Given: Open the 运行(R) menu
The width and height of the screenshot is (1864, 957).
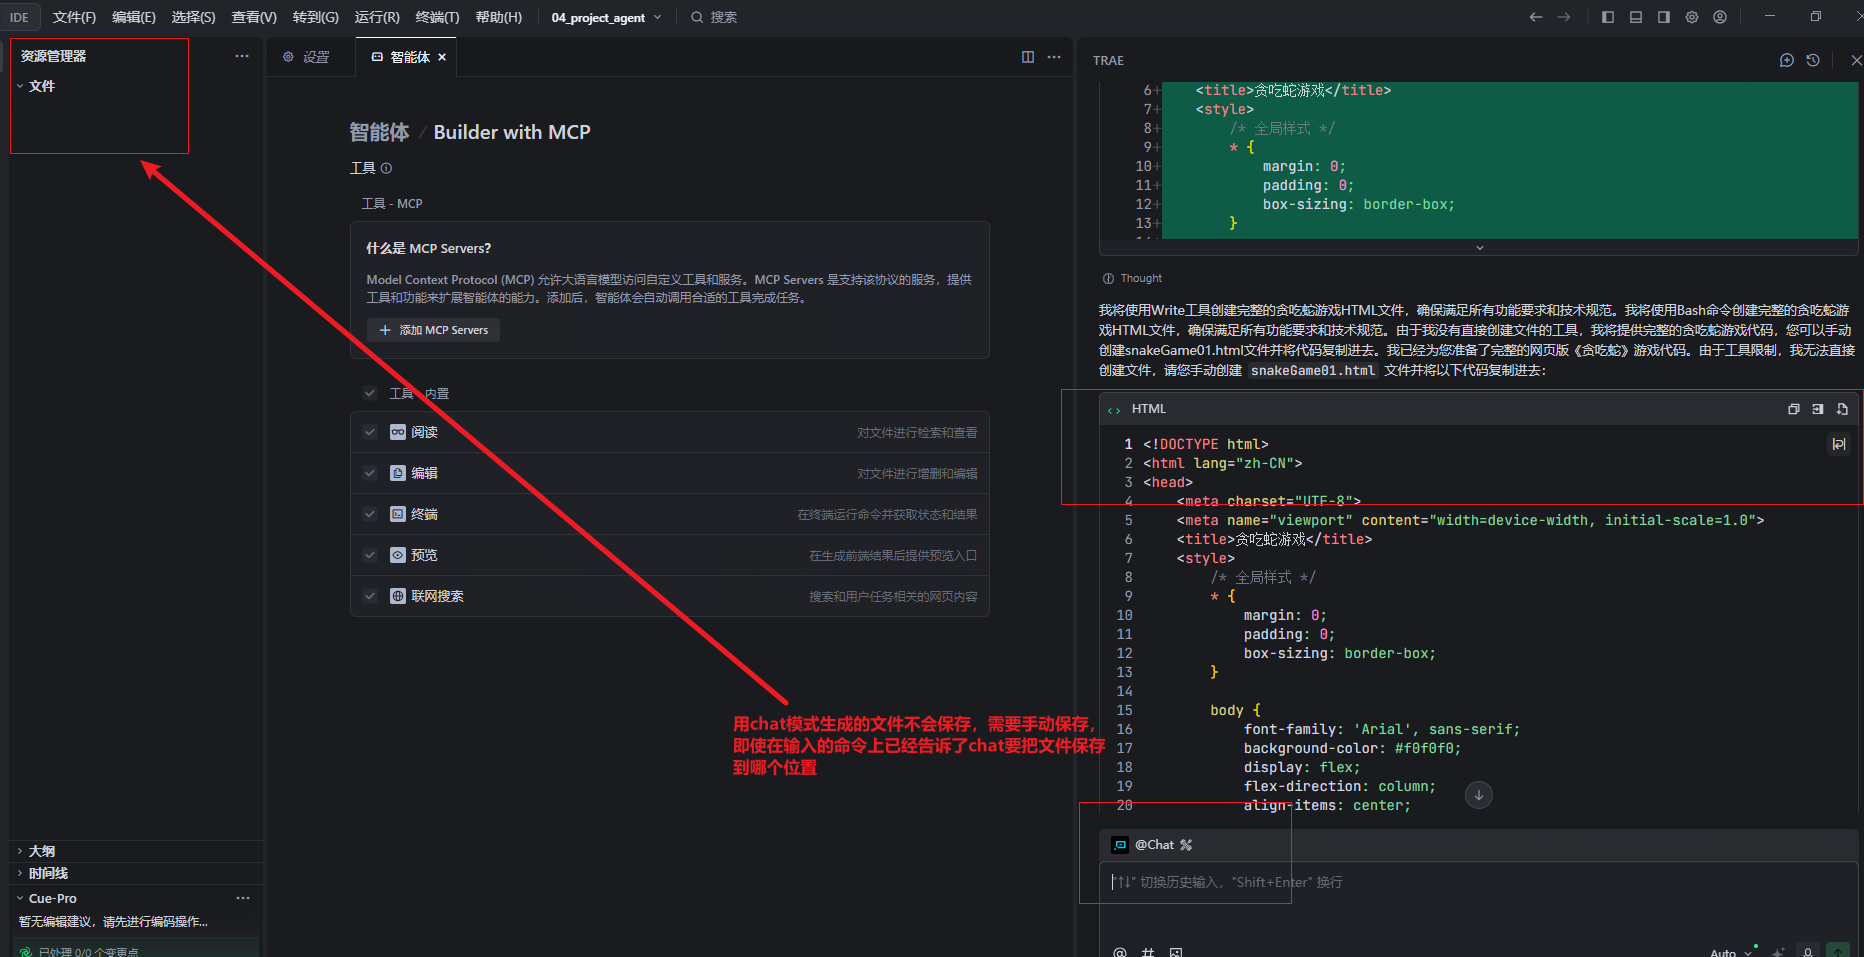Looking at the screenshot, I should pyautogui.click(x=377, y=17).
